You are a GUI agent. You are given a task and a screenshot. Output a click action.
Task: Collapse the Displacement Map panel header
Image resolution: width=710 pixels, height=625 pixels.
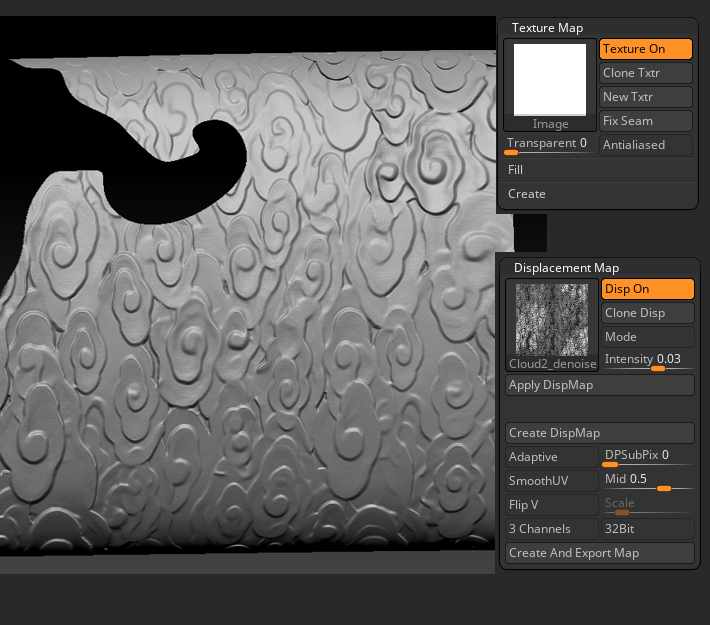coord(566,268)
